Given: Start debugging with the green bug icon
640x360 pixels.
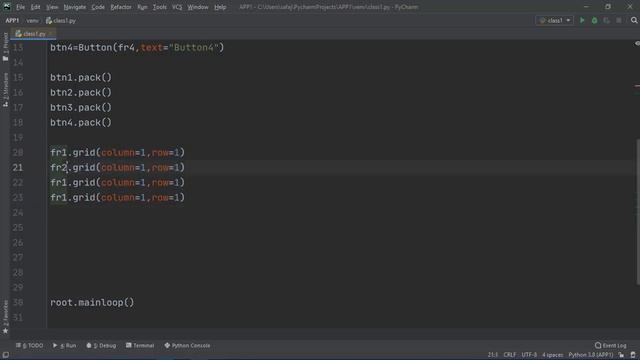Looking at the screenshot, I should (x=594, y=20).
